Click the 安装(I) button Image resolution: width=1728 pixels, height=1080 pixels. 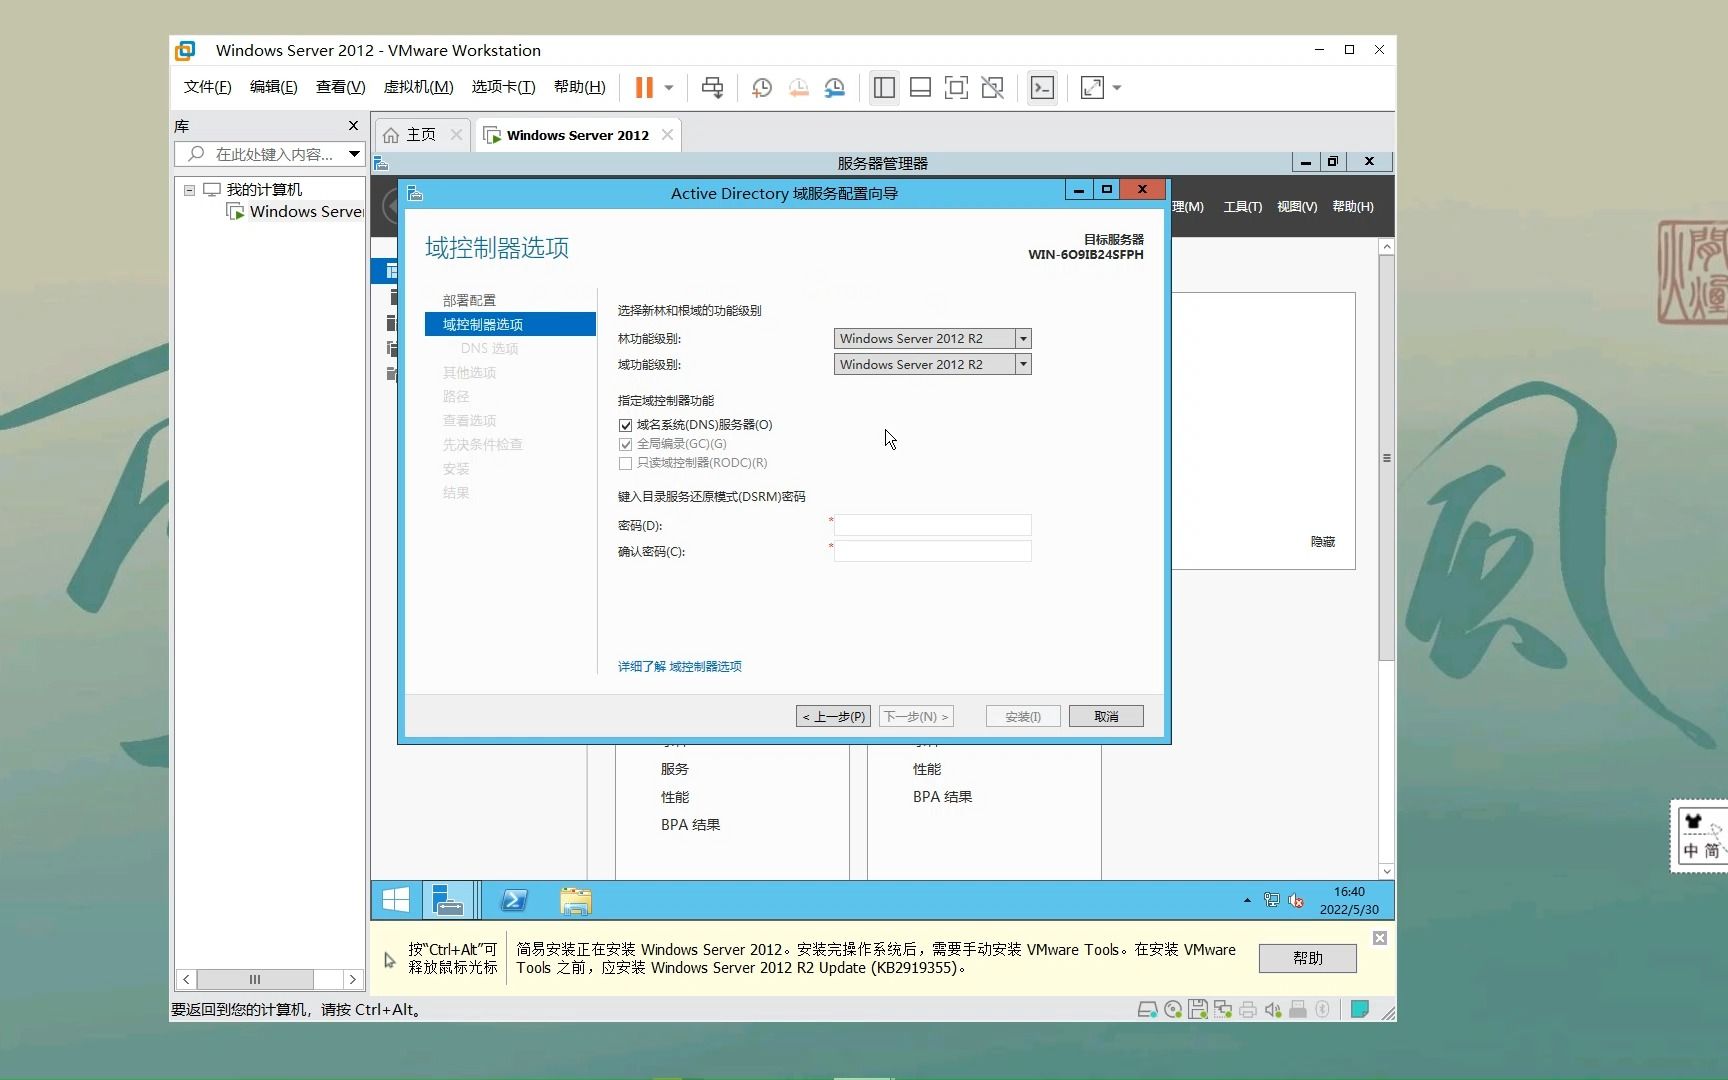tap(1023, 716)
